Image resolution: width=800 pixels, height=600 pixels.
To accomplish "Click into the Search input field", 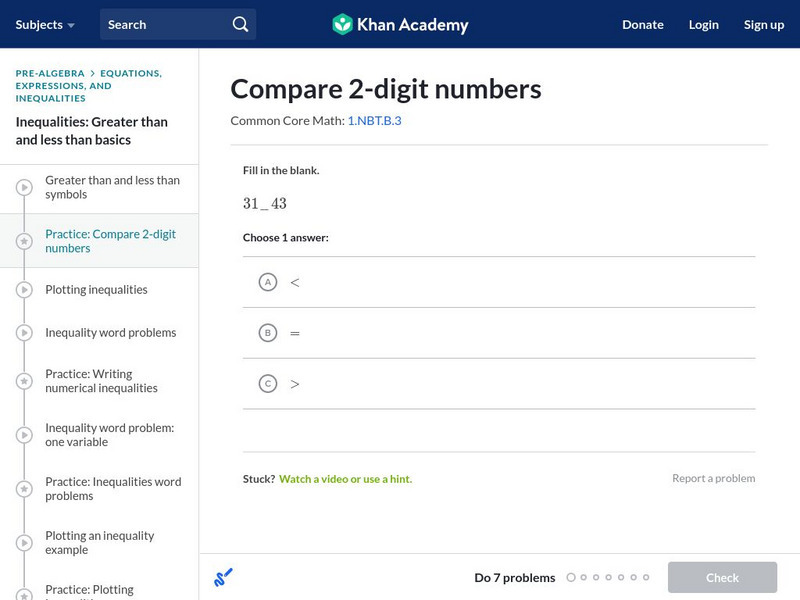I will [x=165, y=24].
